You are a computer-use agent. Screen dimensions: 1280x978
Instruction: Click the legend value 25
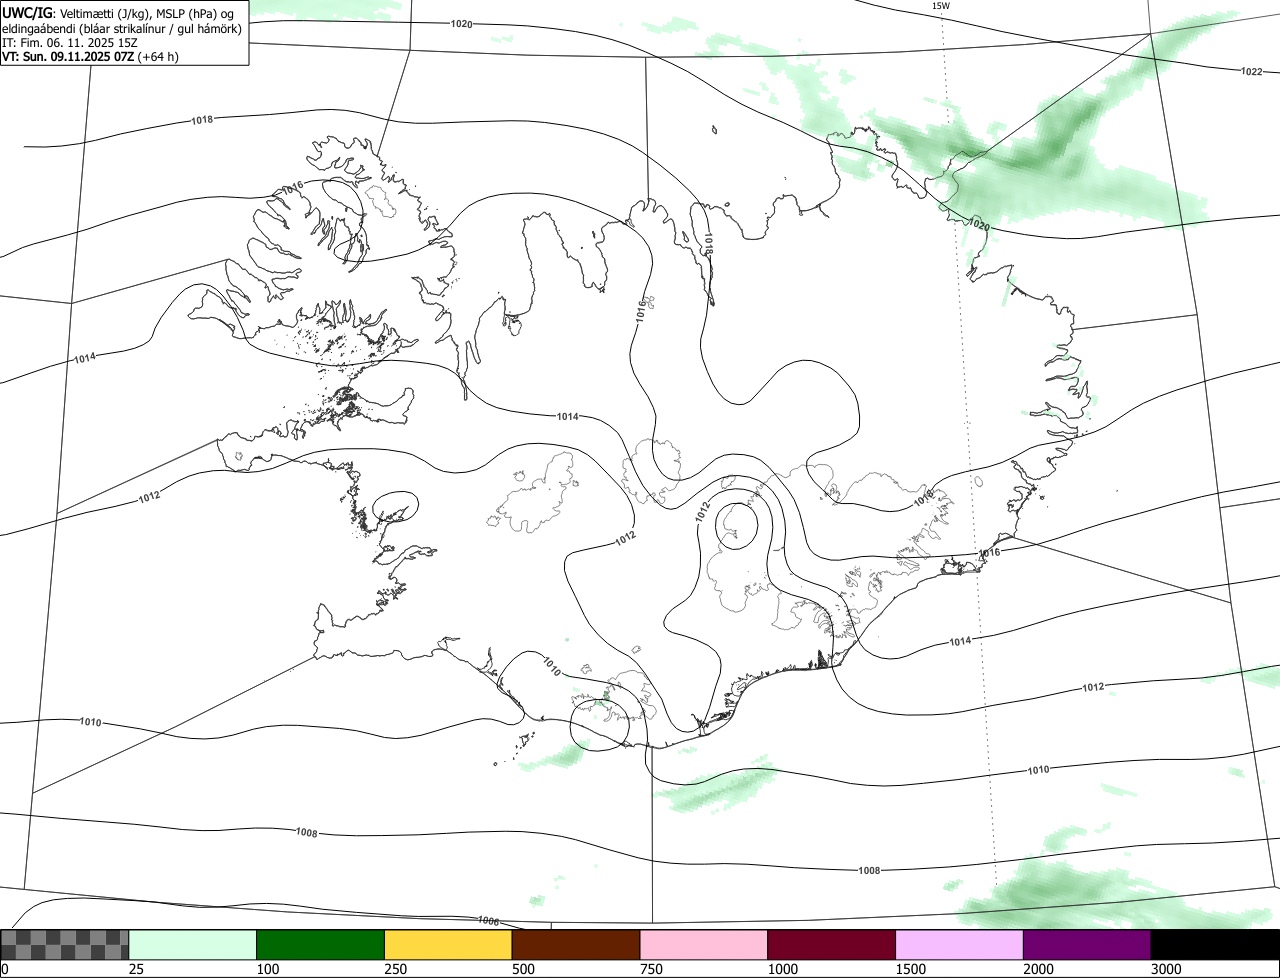click(x=137, y=969)
